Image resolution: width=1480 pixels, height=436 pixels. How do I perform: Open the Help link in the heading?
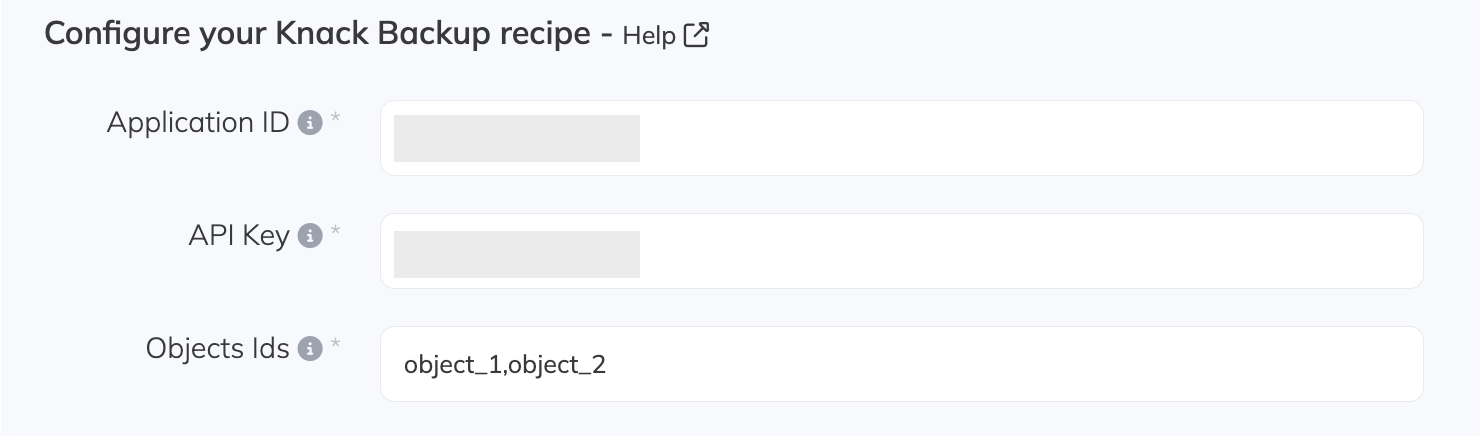coord(649,36)
